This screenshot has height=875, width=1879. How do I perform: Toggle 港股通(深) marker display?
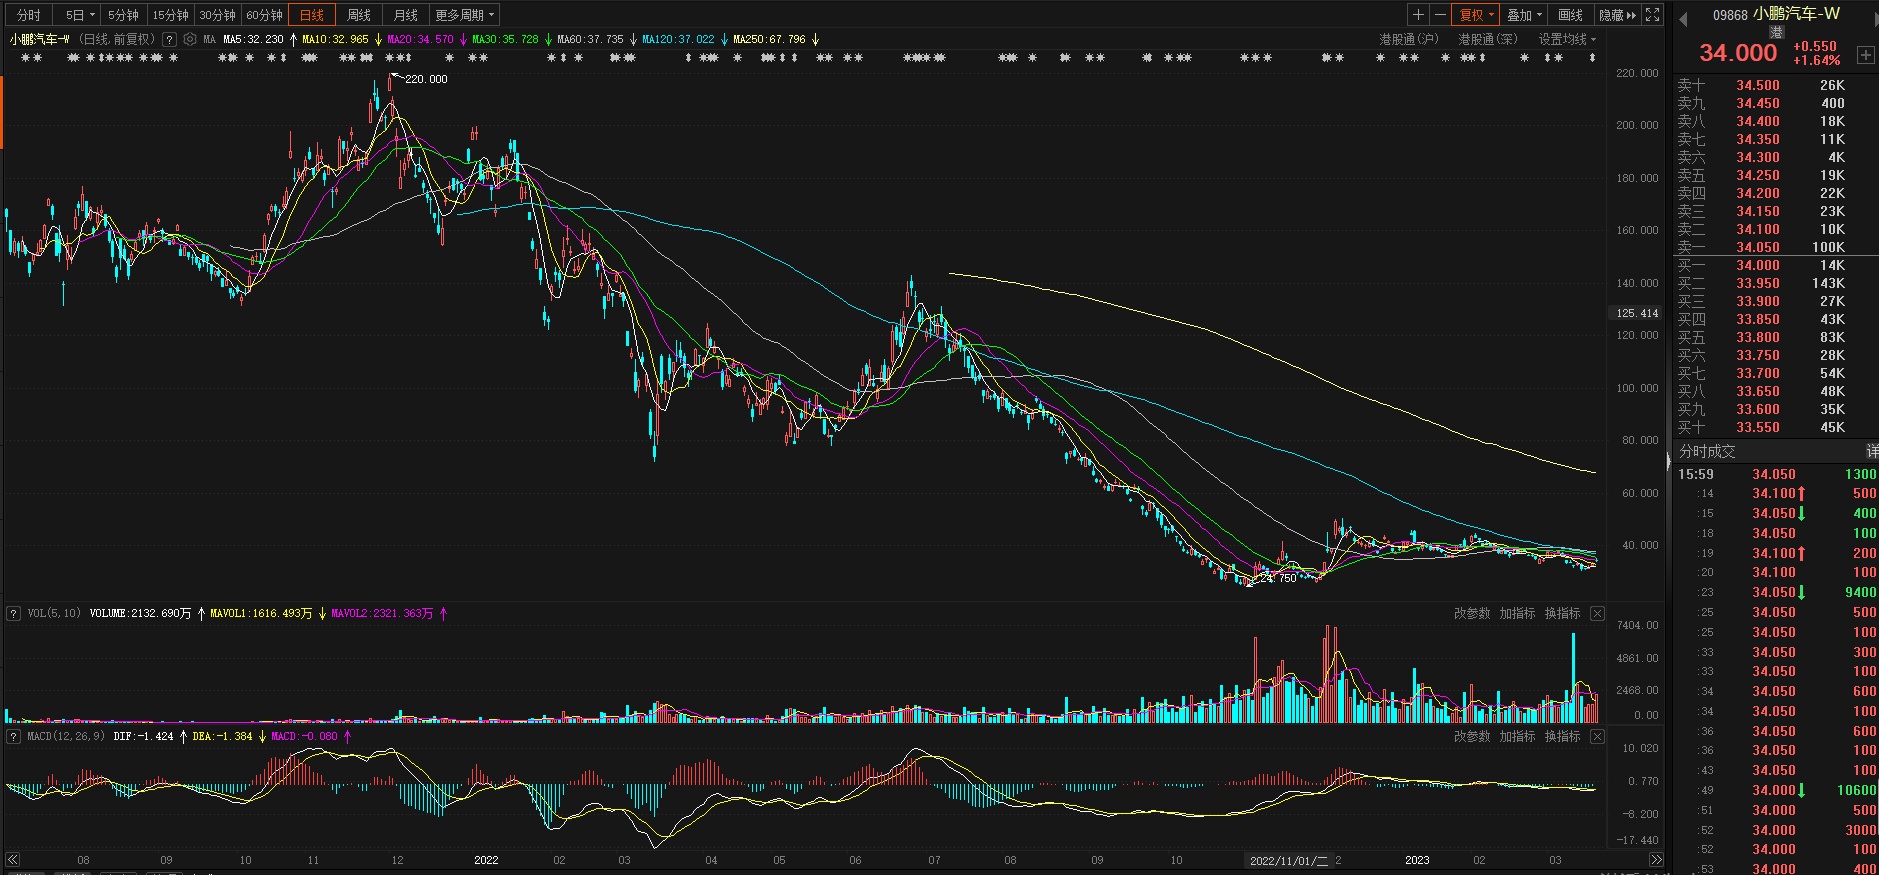(1487, 40)
